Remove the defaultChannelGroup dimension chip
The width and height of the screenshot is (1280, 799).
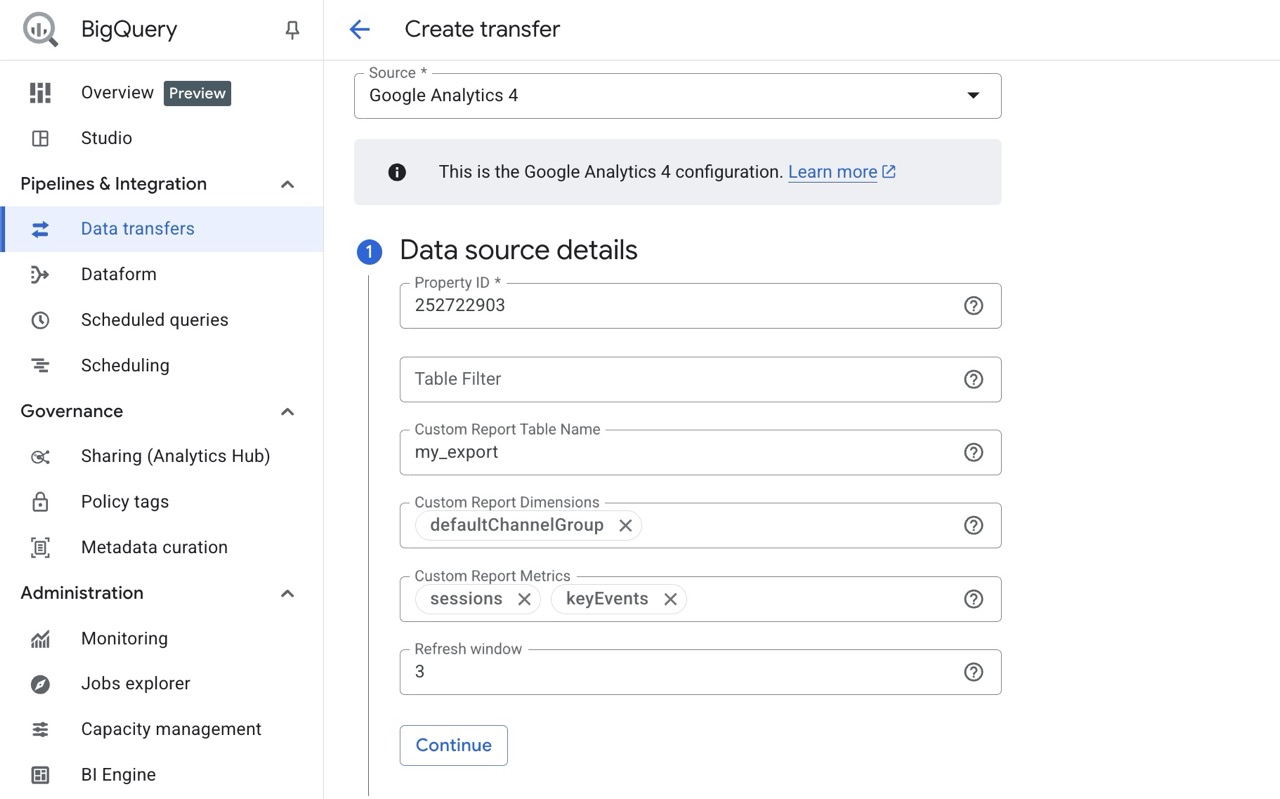click(x=625, y=526)
